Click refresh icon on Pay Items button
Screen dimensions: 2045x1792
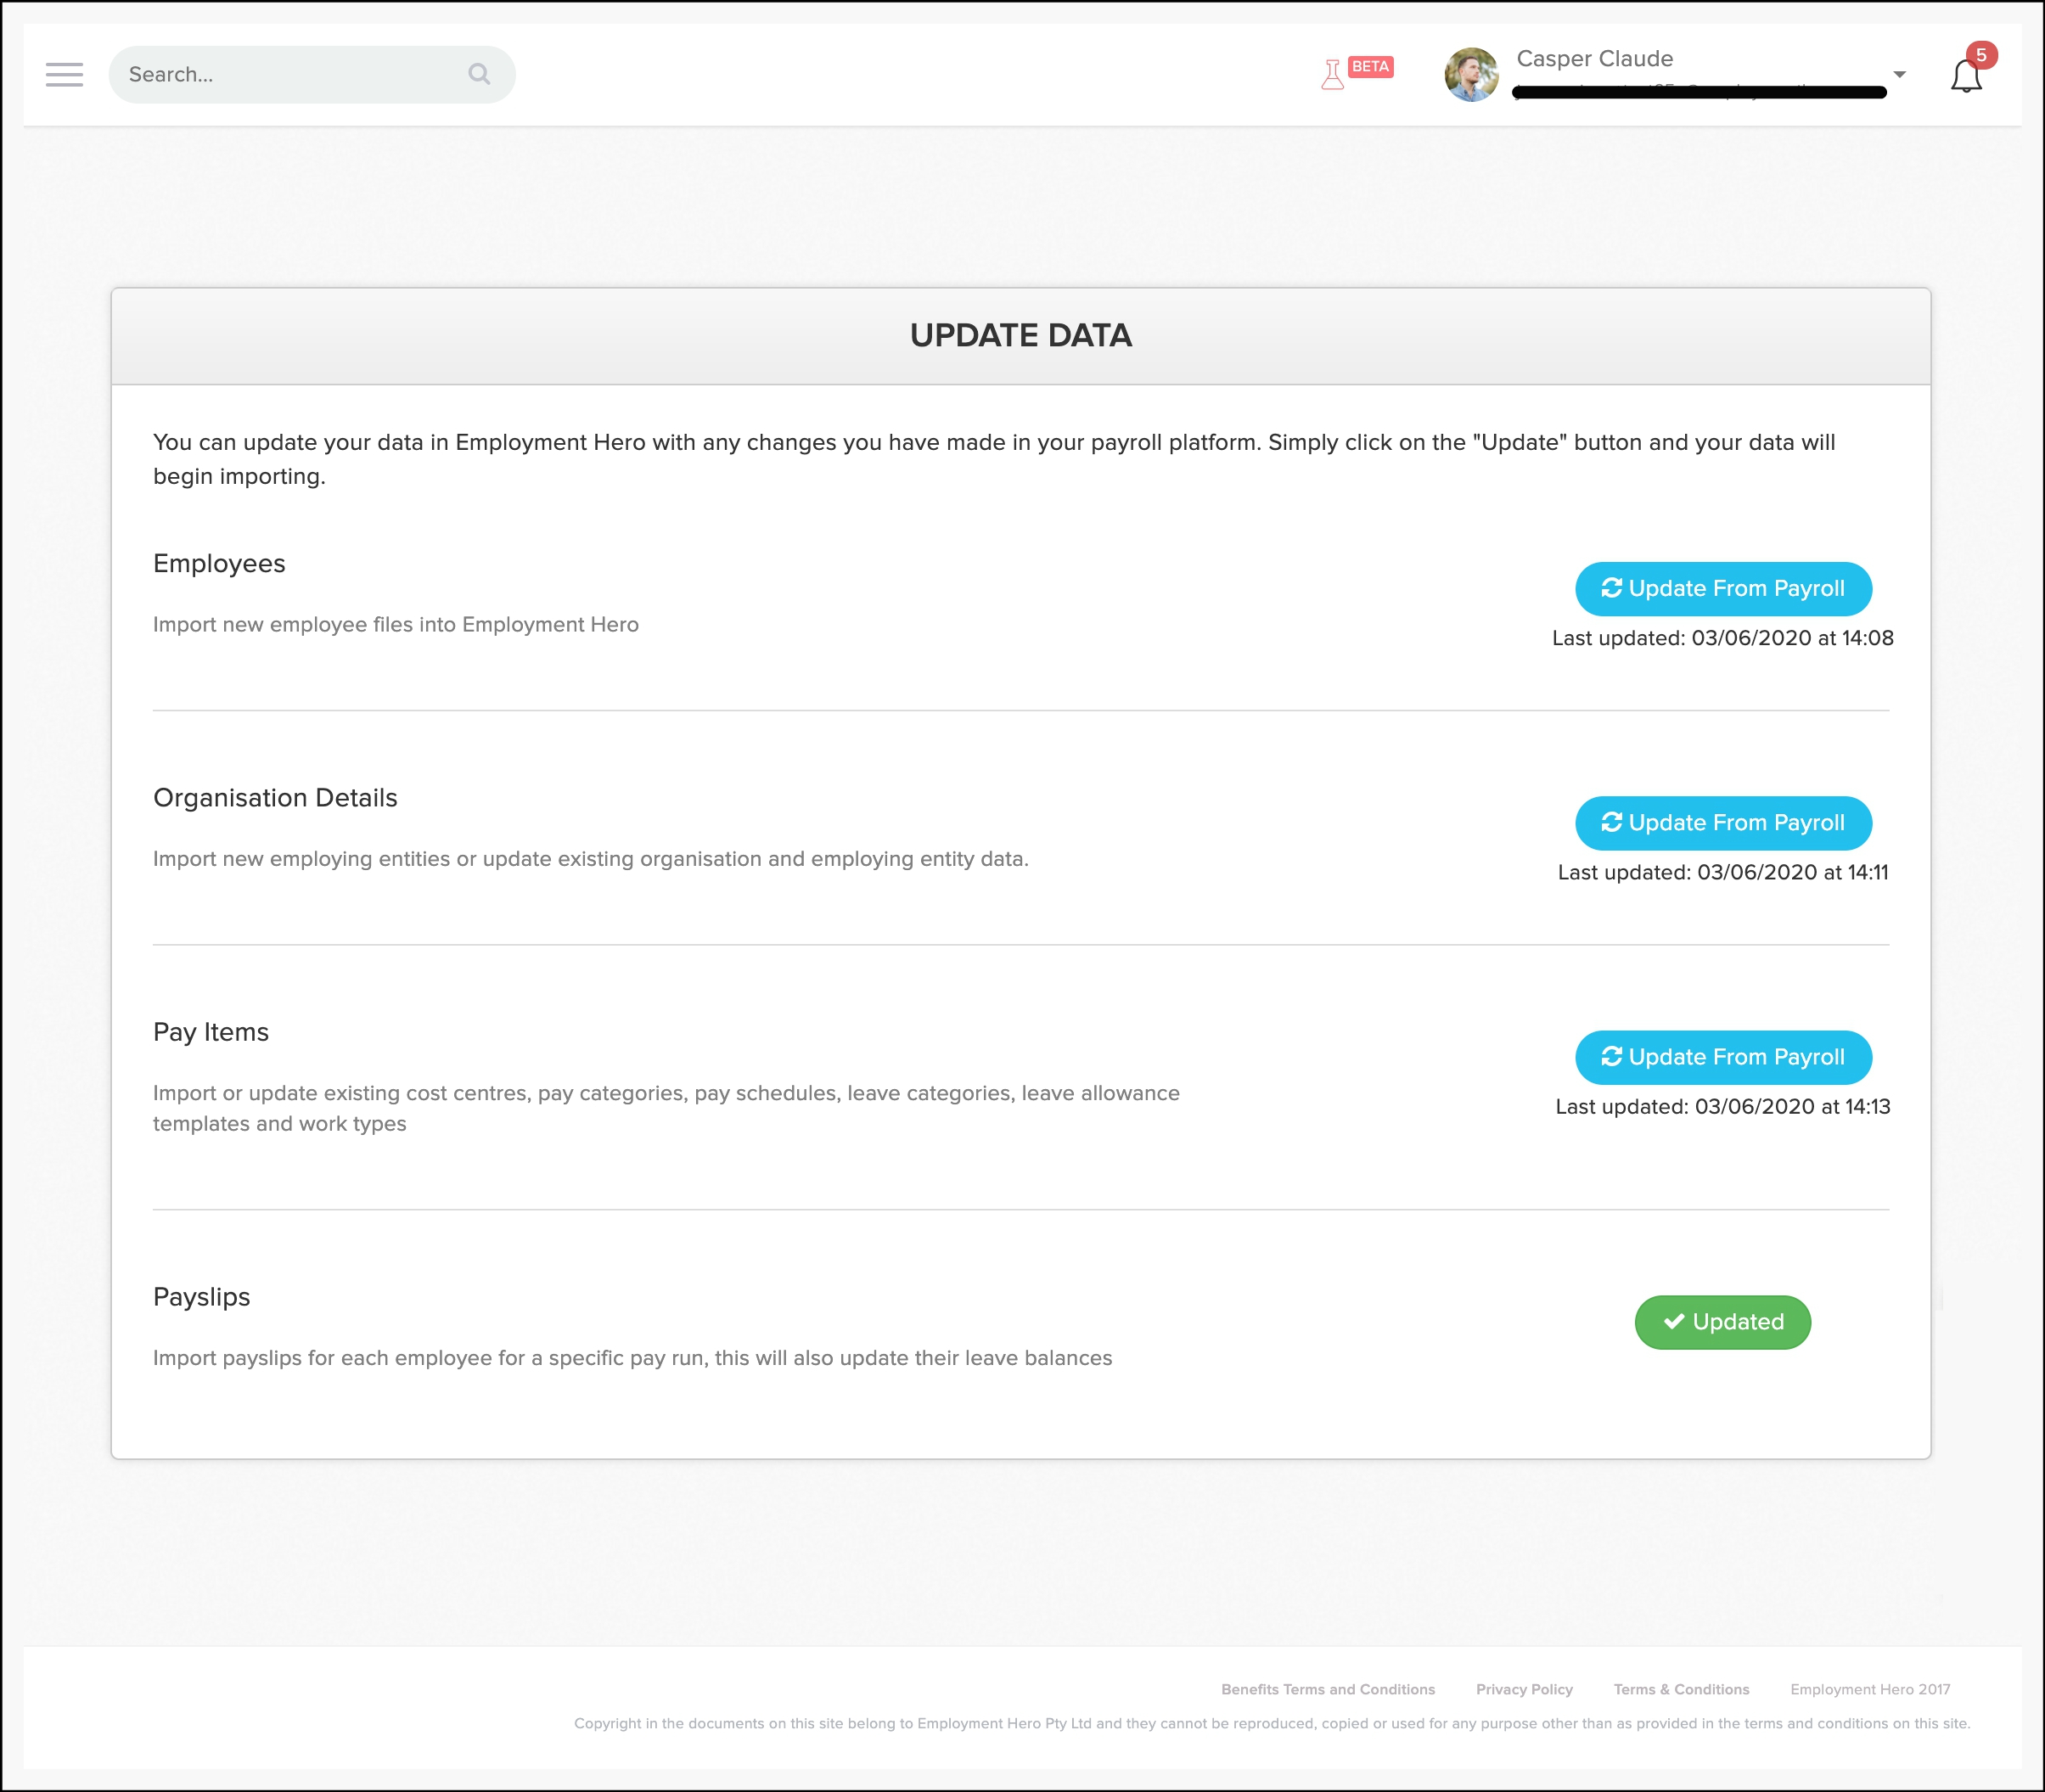point(1611,1057)
